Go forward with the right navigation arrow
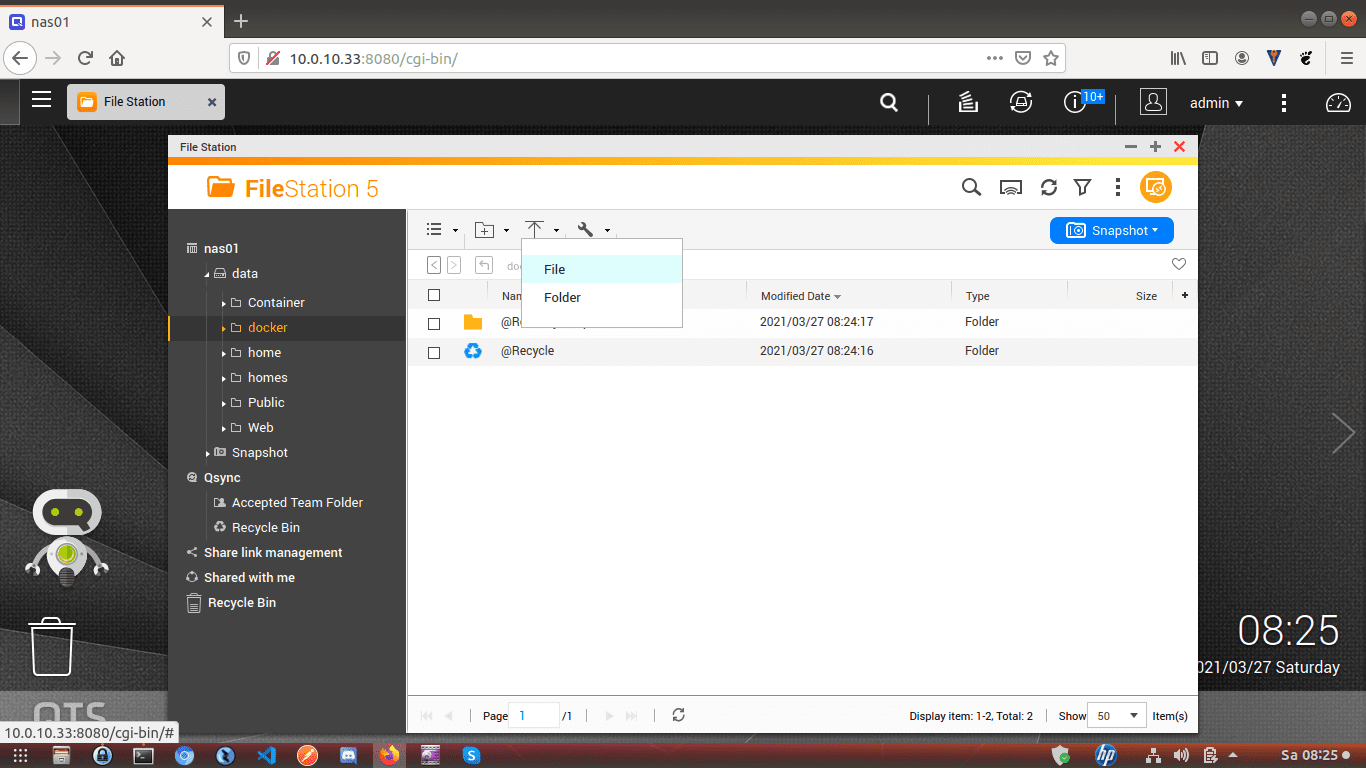Viewport: 1366px width, 768px height. coord(454,265)
